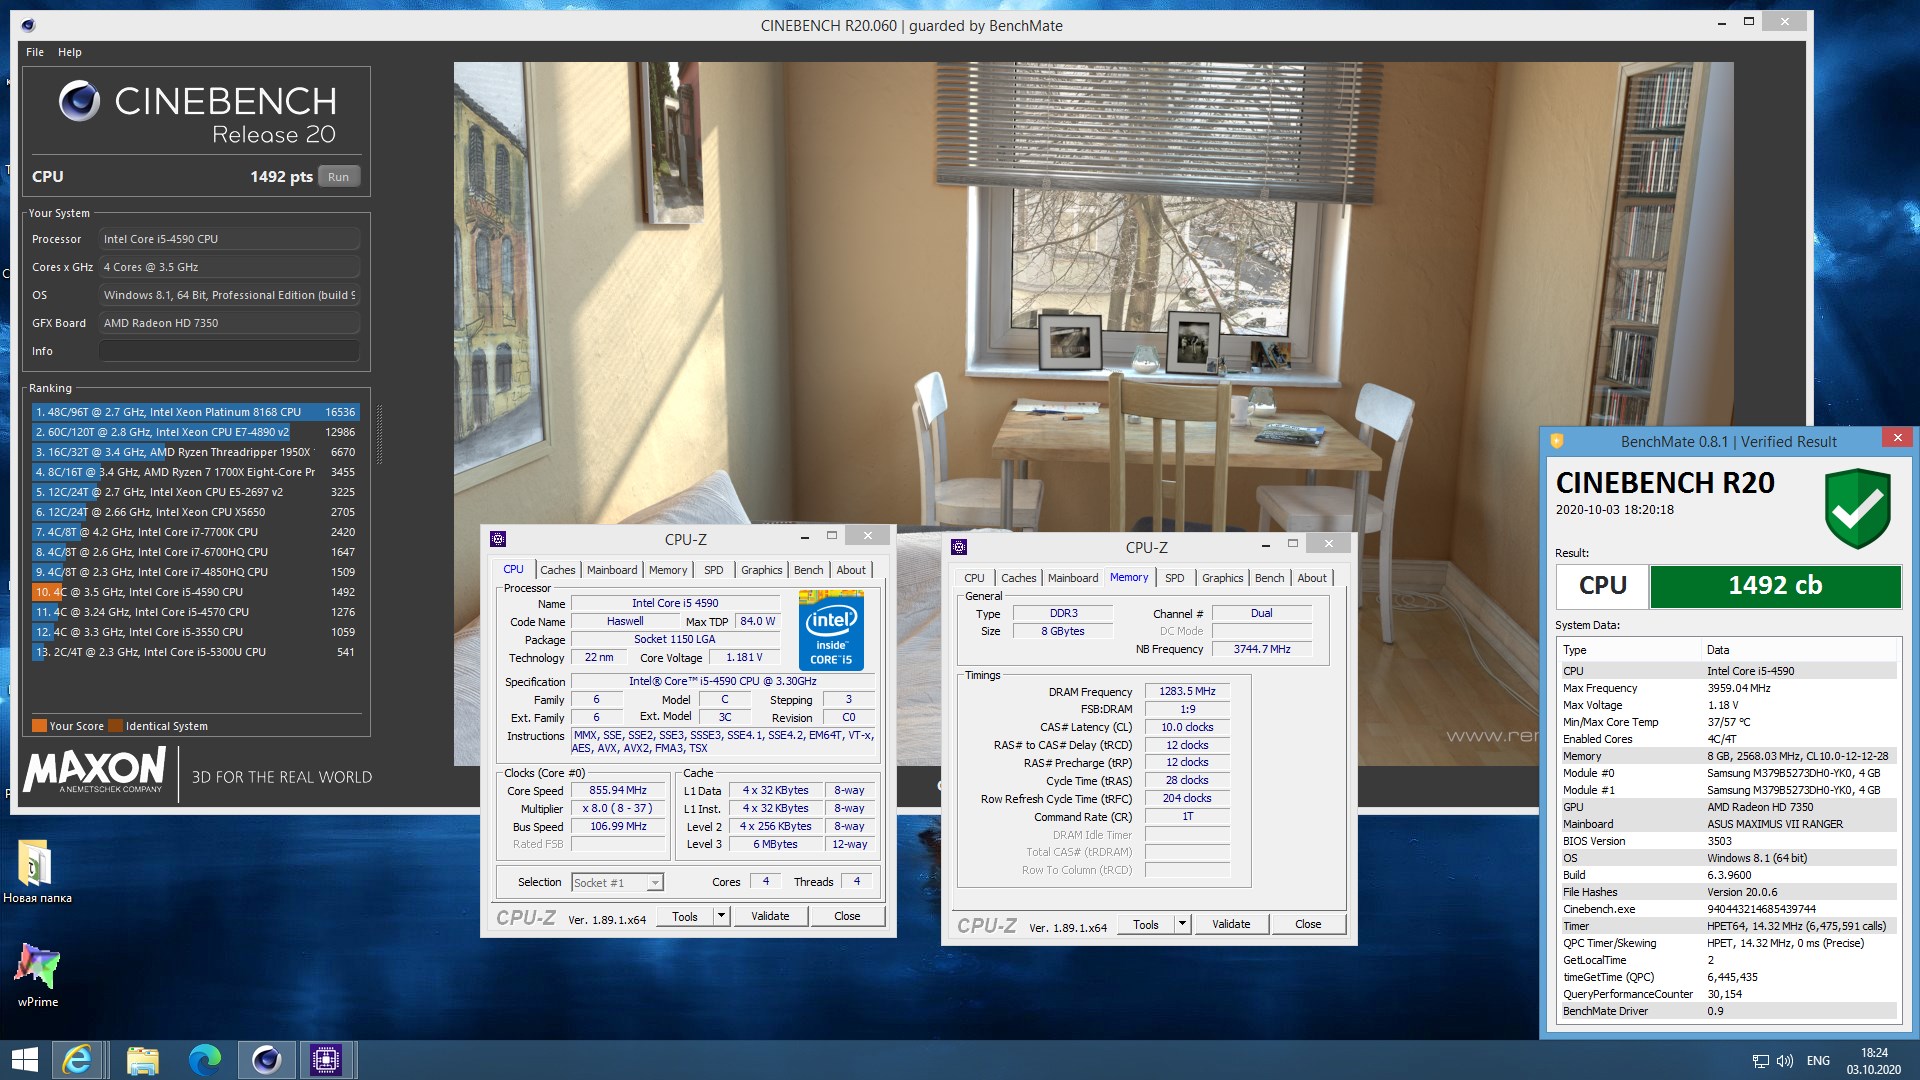Click the MAXON logo

(x=95, y=771)
